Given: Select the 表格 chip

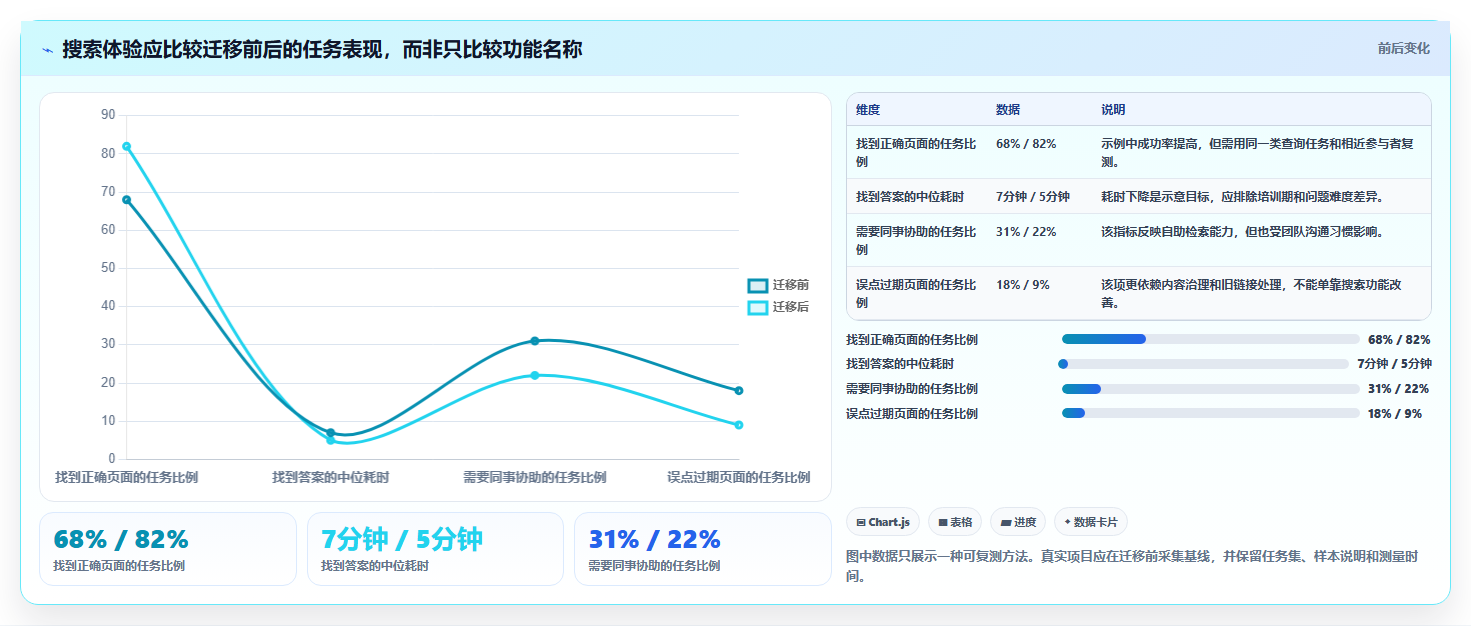Looking at the screenshot, I should click(x=955, y=522).
